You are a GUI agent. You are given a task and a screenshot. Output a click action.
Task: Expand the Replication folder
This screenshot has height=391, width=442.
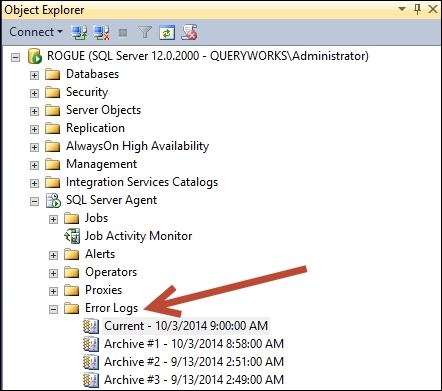[x=34, y=129]
